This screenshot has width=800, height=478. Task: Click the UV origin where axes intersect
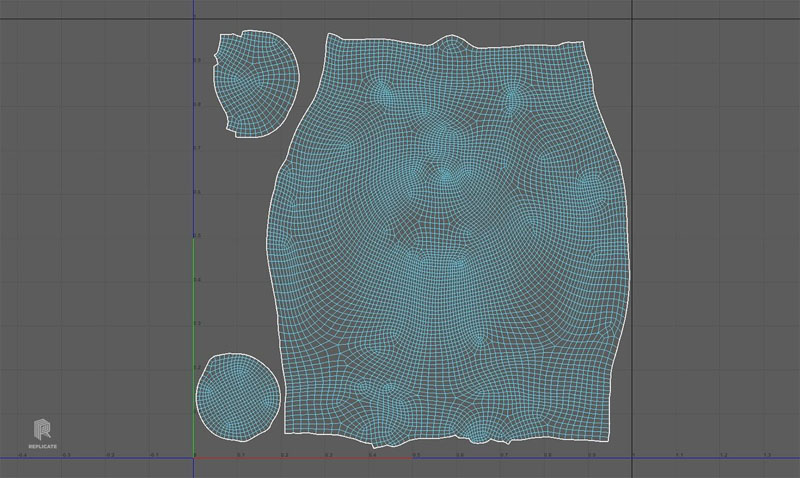click(x=194, y=458)
